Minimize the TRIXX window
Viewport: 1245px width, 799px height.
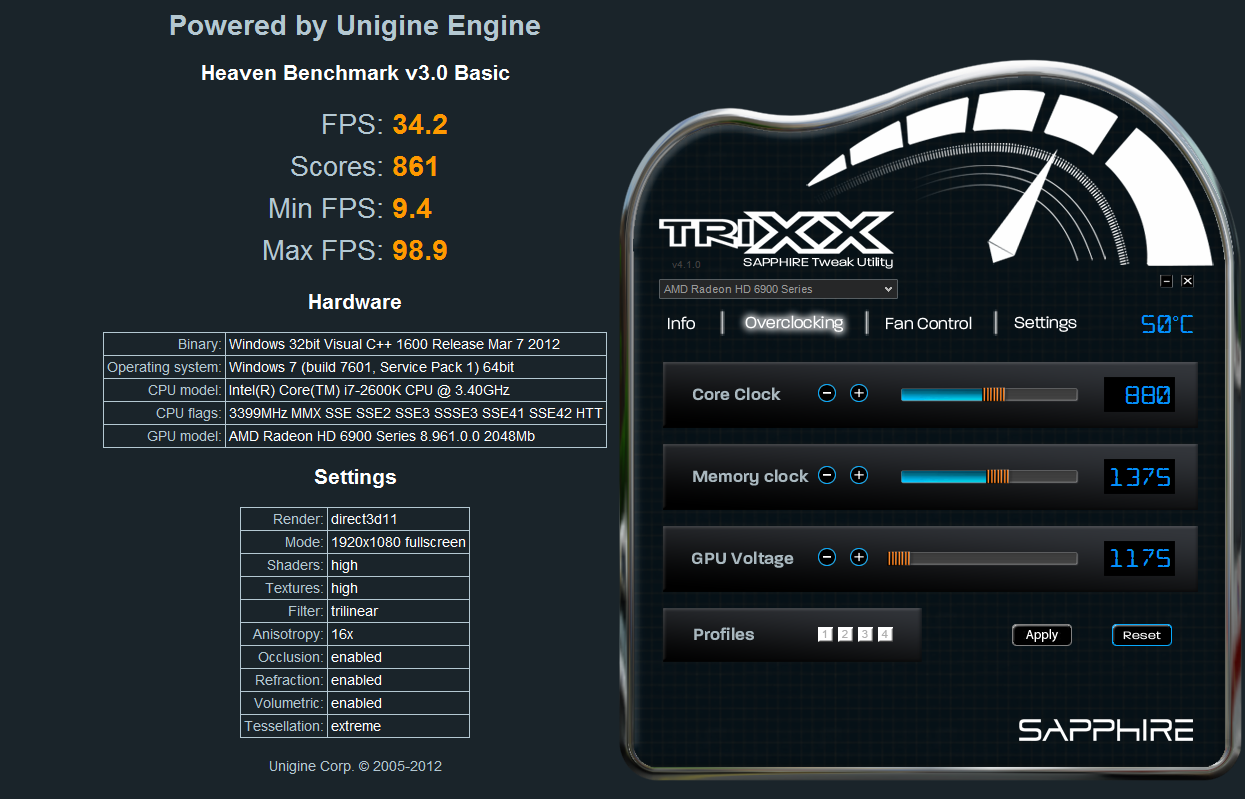(x=1166, y=281)
